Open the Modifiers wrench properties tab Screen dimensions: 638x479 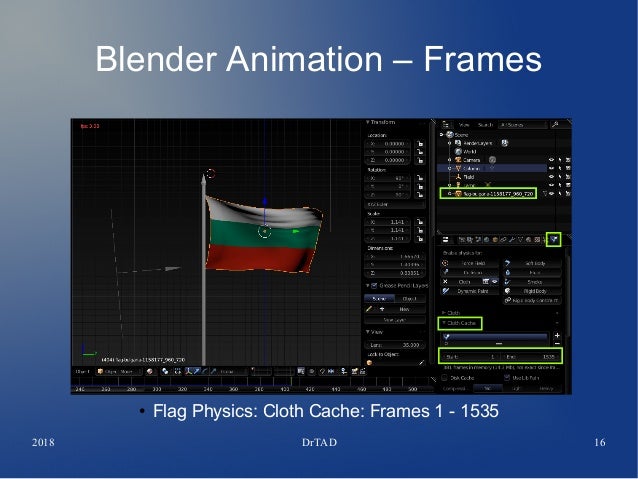(512, 239)
